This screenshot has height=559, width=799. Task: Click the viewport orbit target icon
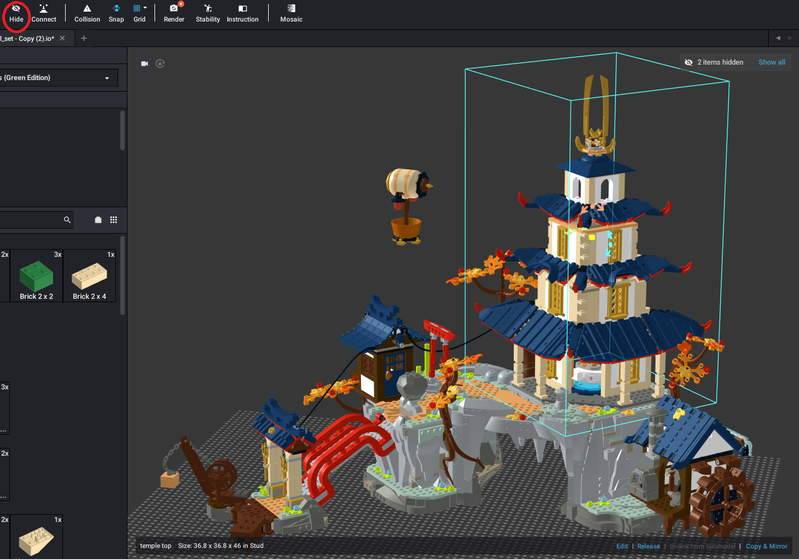(160, 64)
